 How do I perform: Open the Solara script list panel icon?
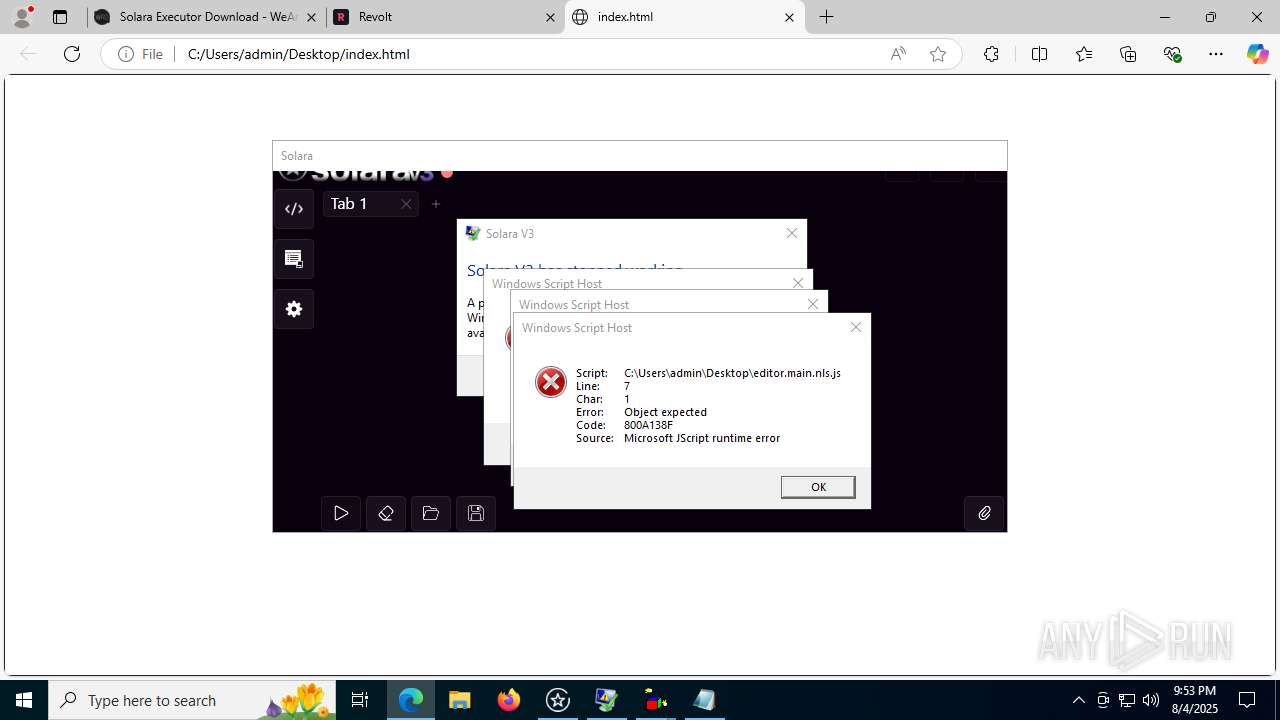[294, 259]
